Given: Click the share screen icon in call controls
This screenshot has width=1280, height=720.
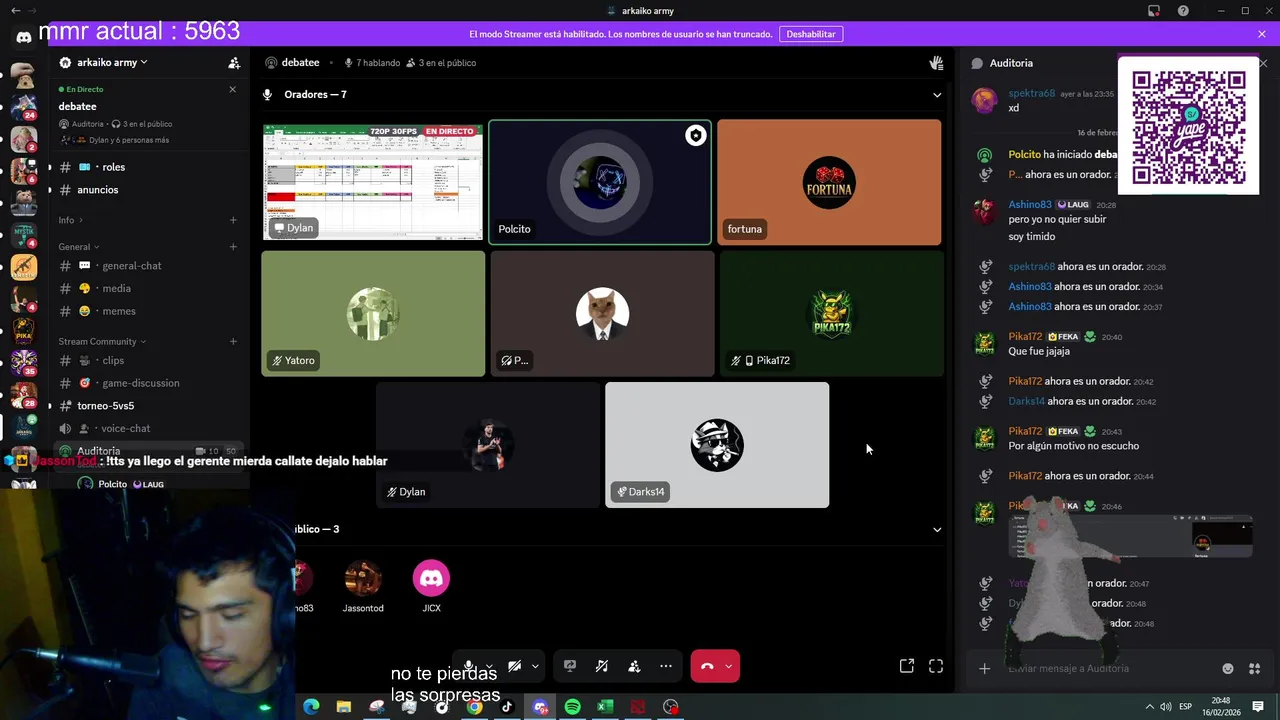Looking at the screenshot, I should [570, 666].
